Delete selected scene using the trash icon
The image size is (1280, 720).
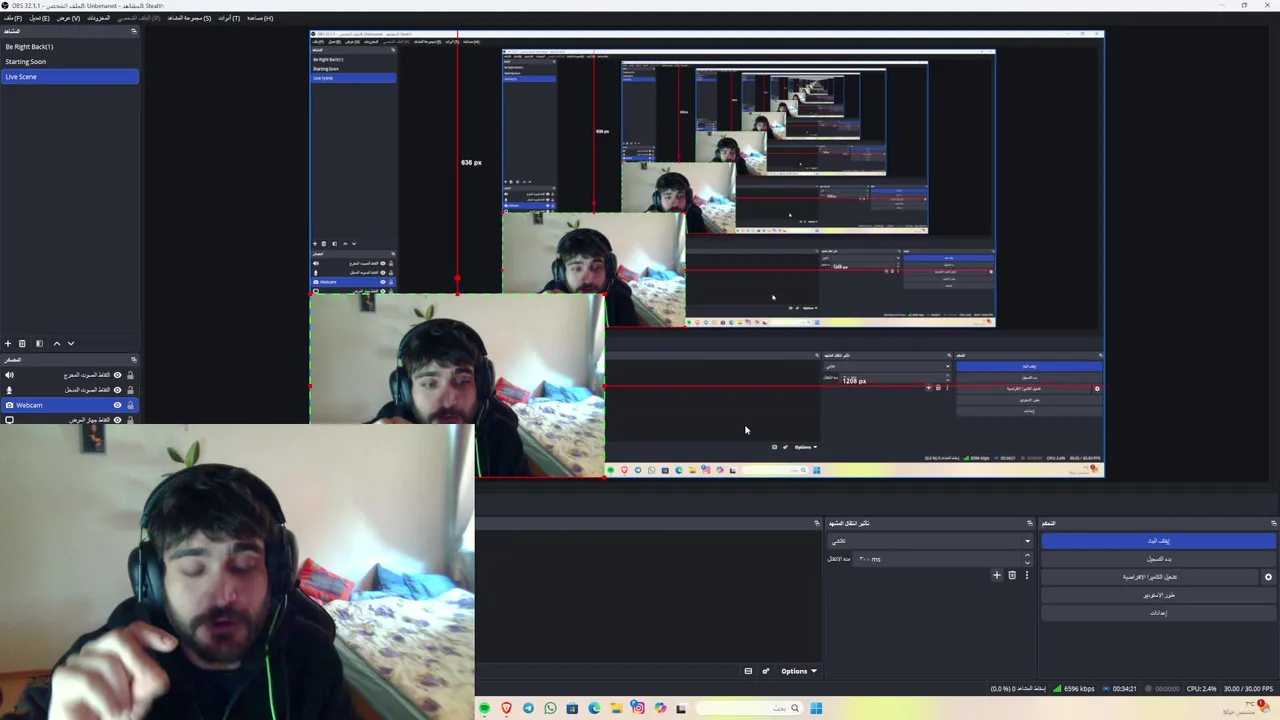22,343
